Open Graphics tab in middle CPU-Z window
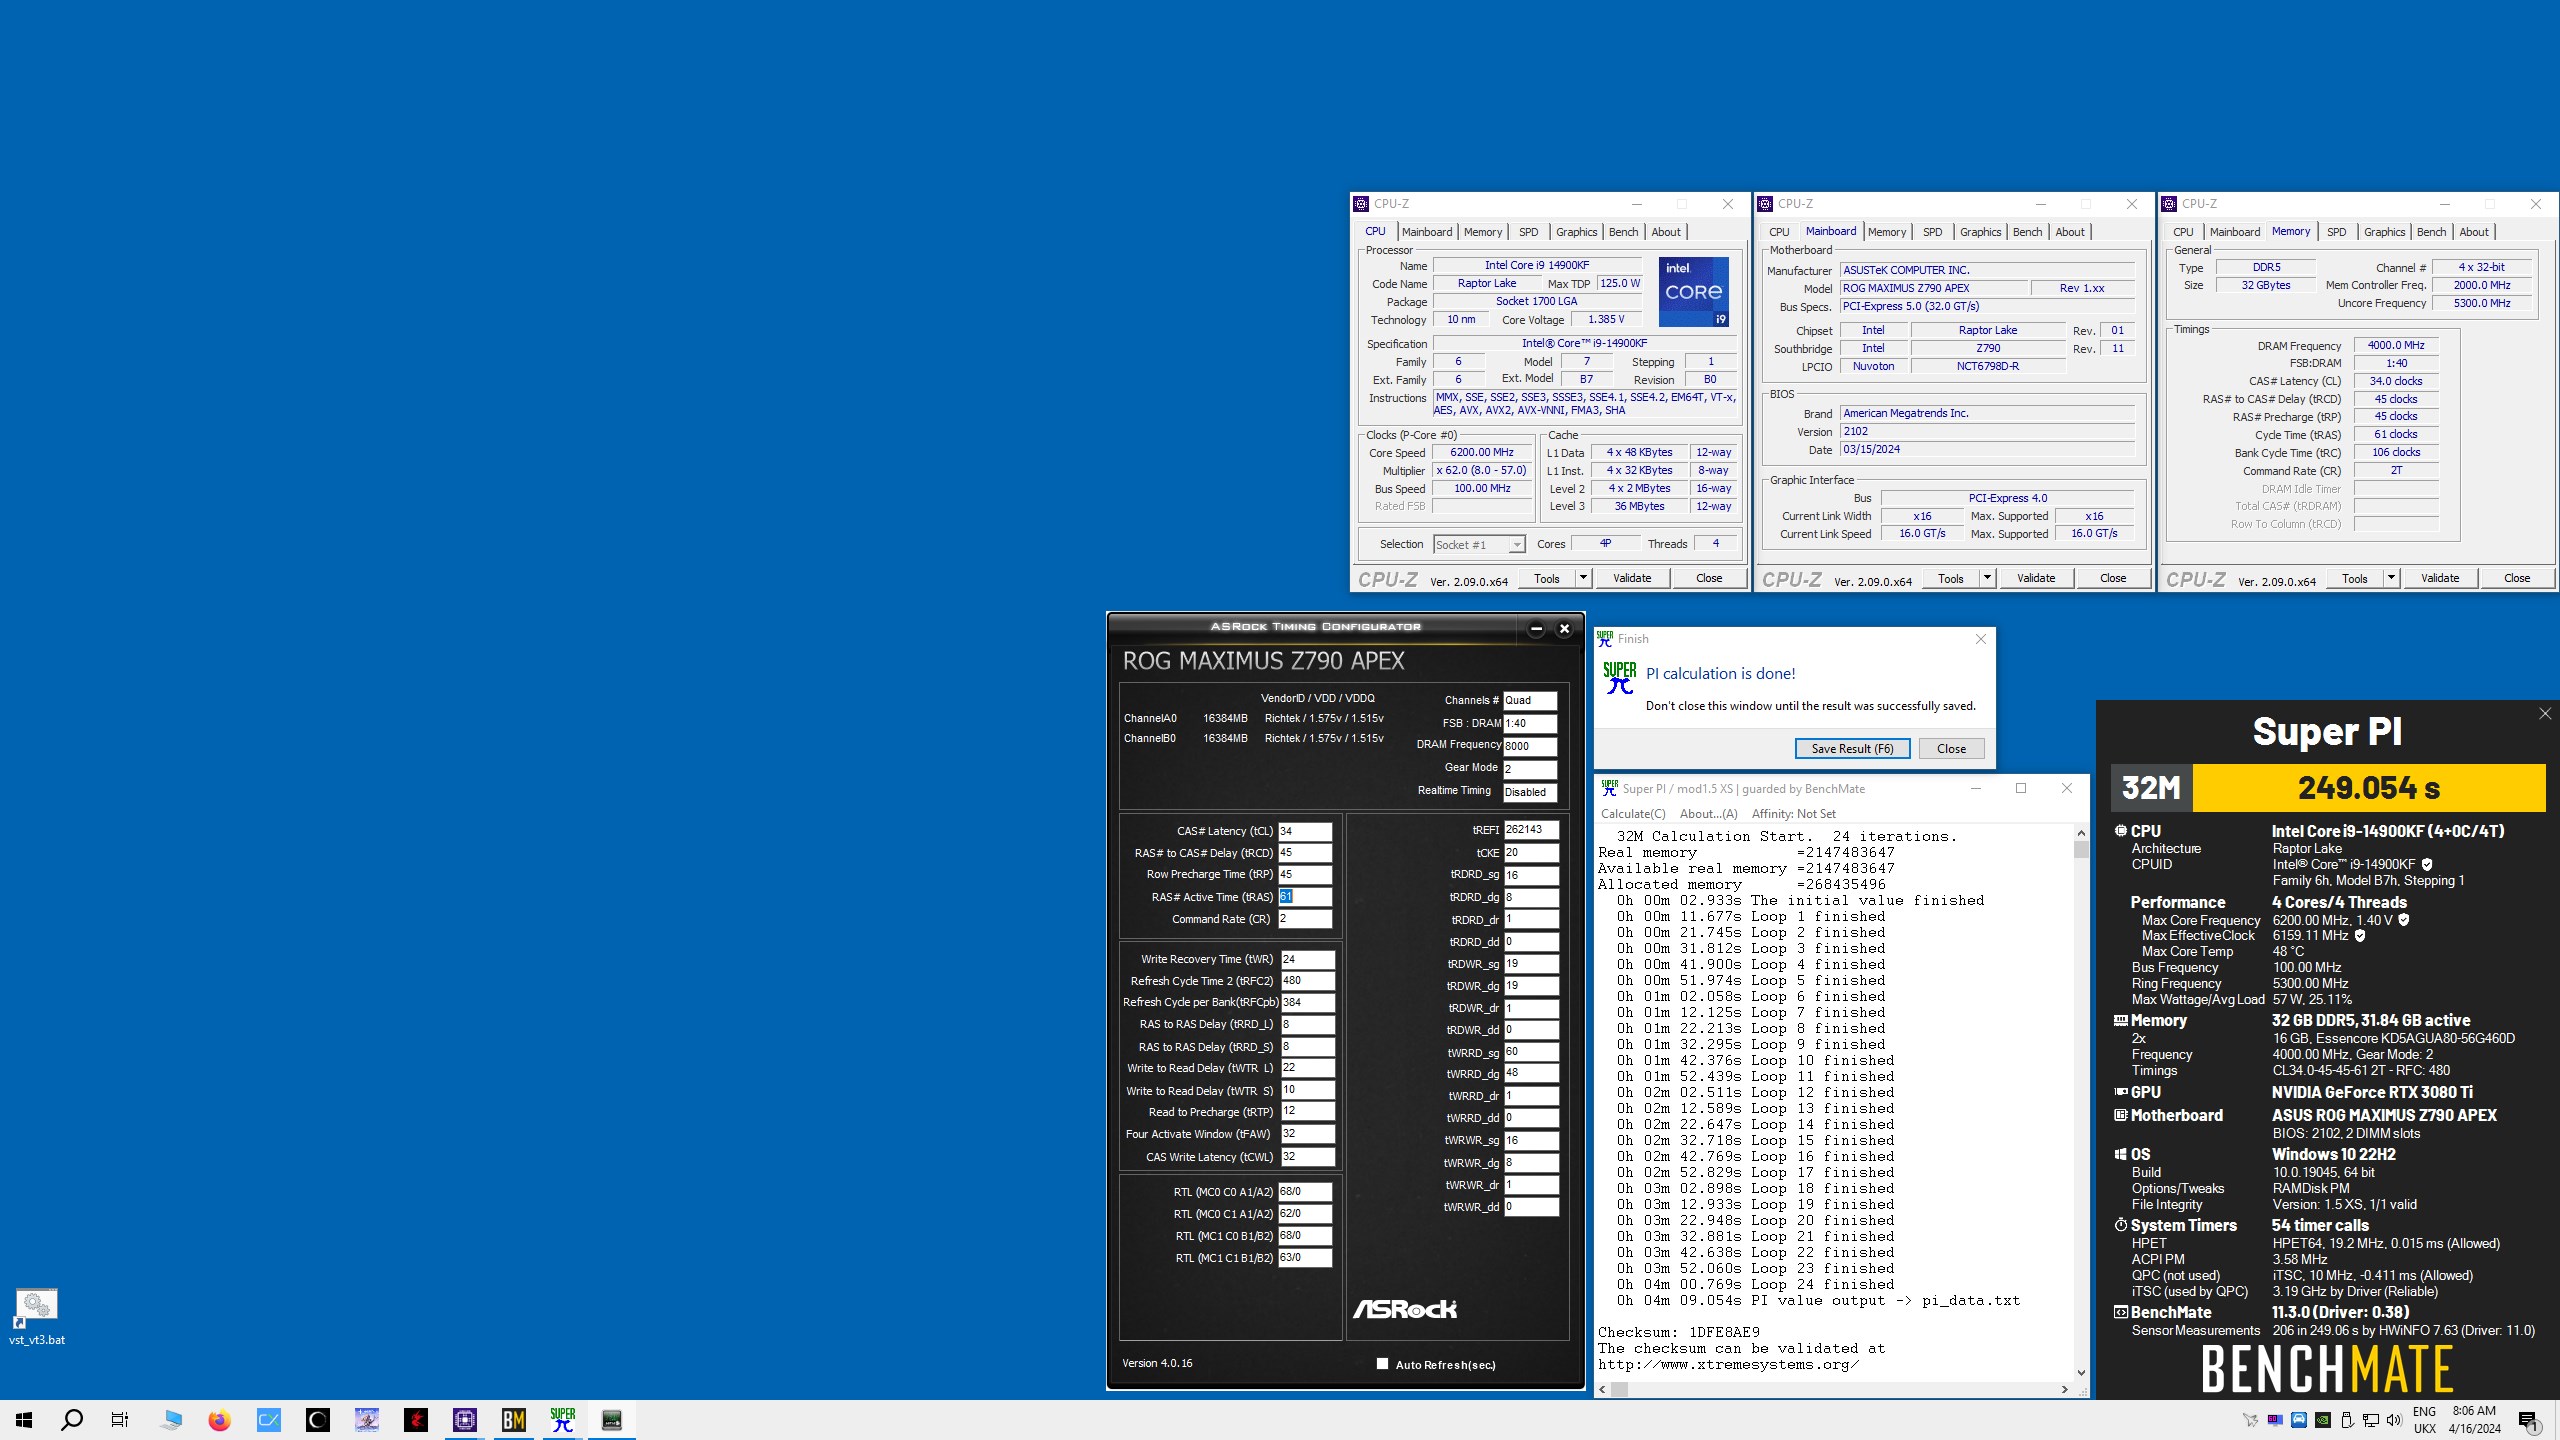Image resolution: width=2560 pixels, height=1440 pixels. (x=1980, y=232)
